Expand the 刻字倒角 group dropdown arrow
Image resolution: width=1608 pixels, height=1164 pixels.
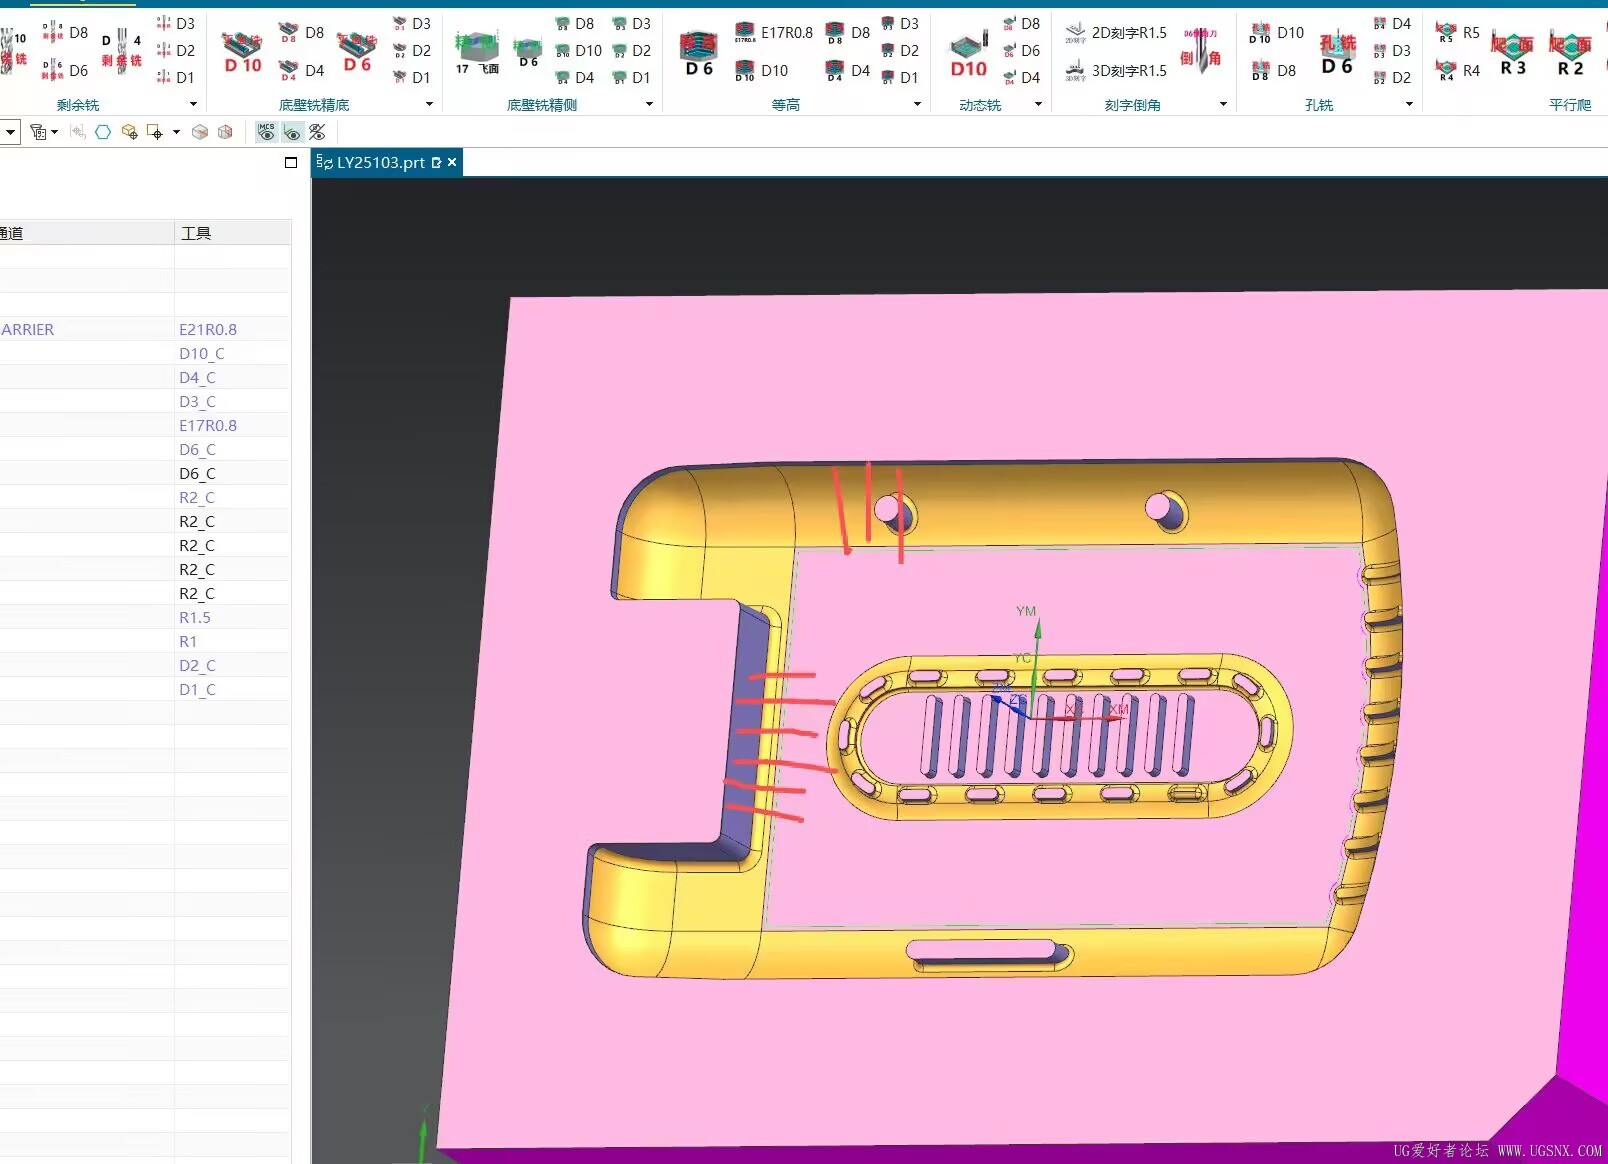(x=1223, y=104)
